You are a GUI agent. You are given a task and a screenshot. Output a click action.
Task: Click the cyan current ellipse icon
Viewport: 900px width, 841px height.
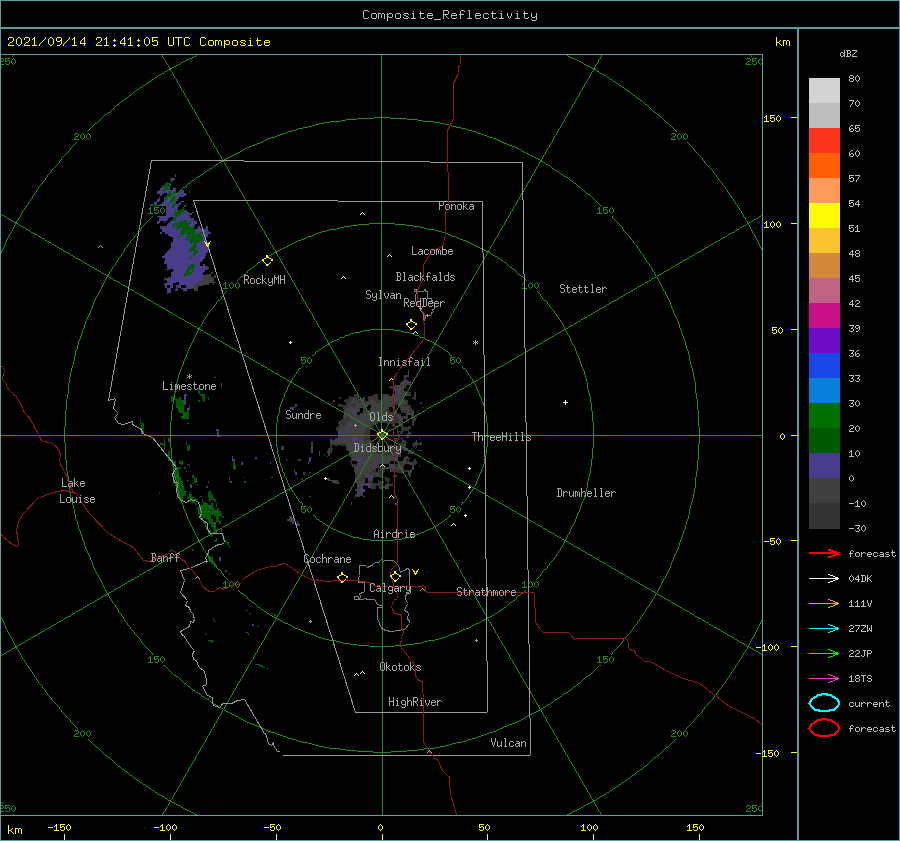click(824, 703)
